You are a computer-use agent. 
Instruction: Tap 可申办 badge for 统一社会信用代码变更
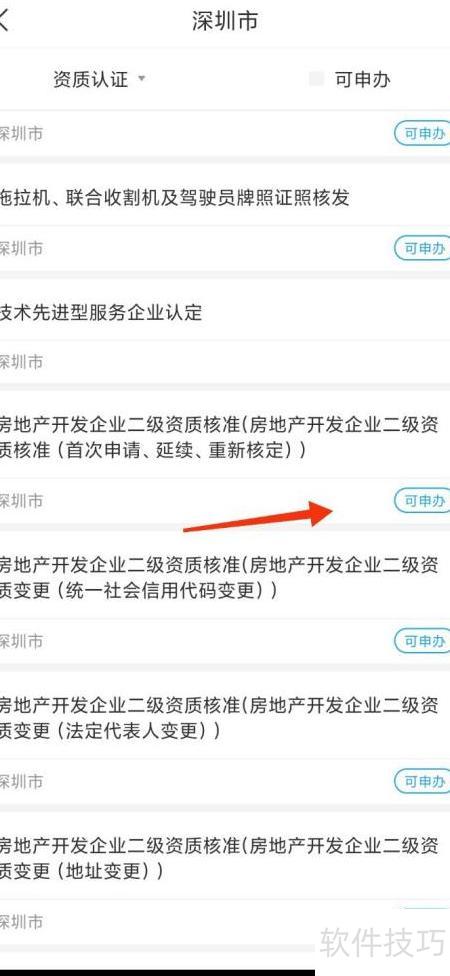pos(423,640)
